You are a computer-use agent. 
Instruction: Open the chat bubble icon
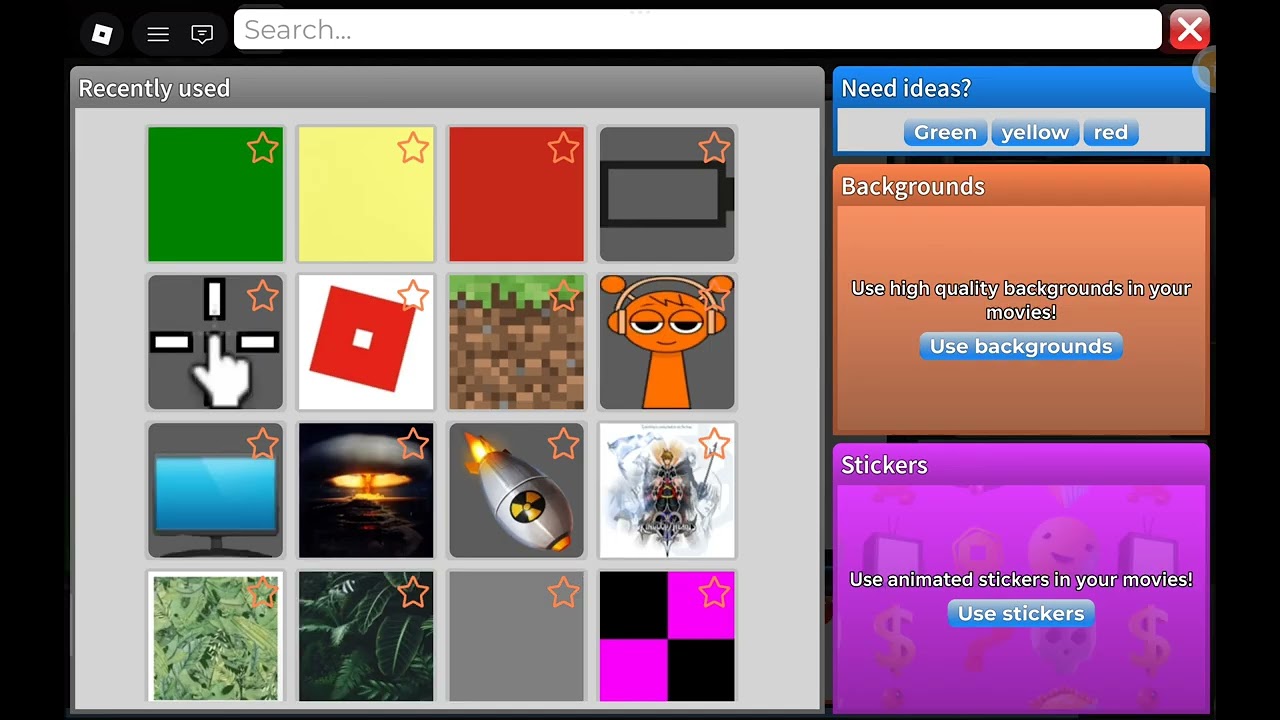[202, 34]
